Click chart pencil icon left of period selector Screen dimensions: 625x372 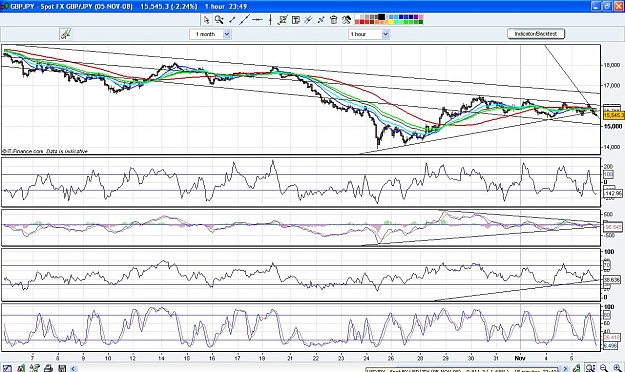pos(65,34)
